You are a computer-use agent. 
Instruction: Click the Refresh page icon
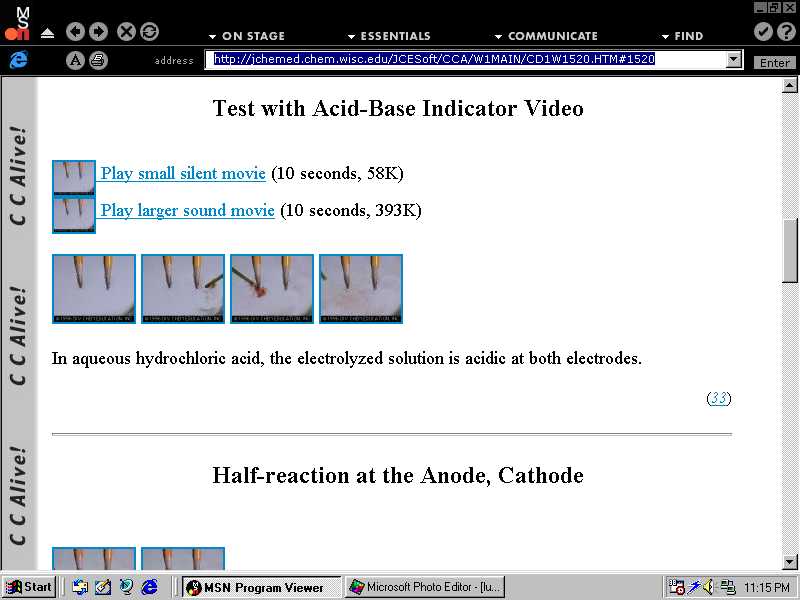coord(149,32)
